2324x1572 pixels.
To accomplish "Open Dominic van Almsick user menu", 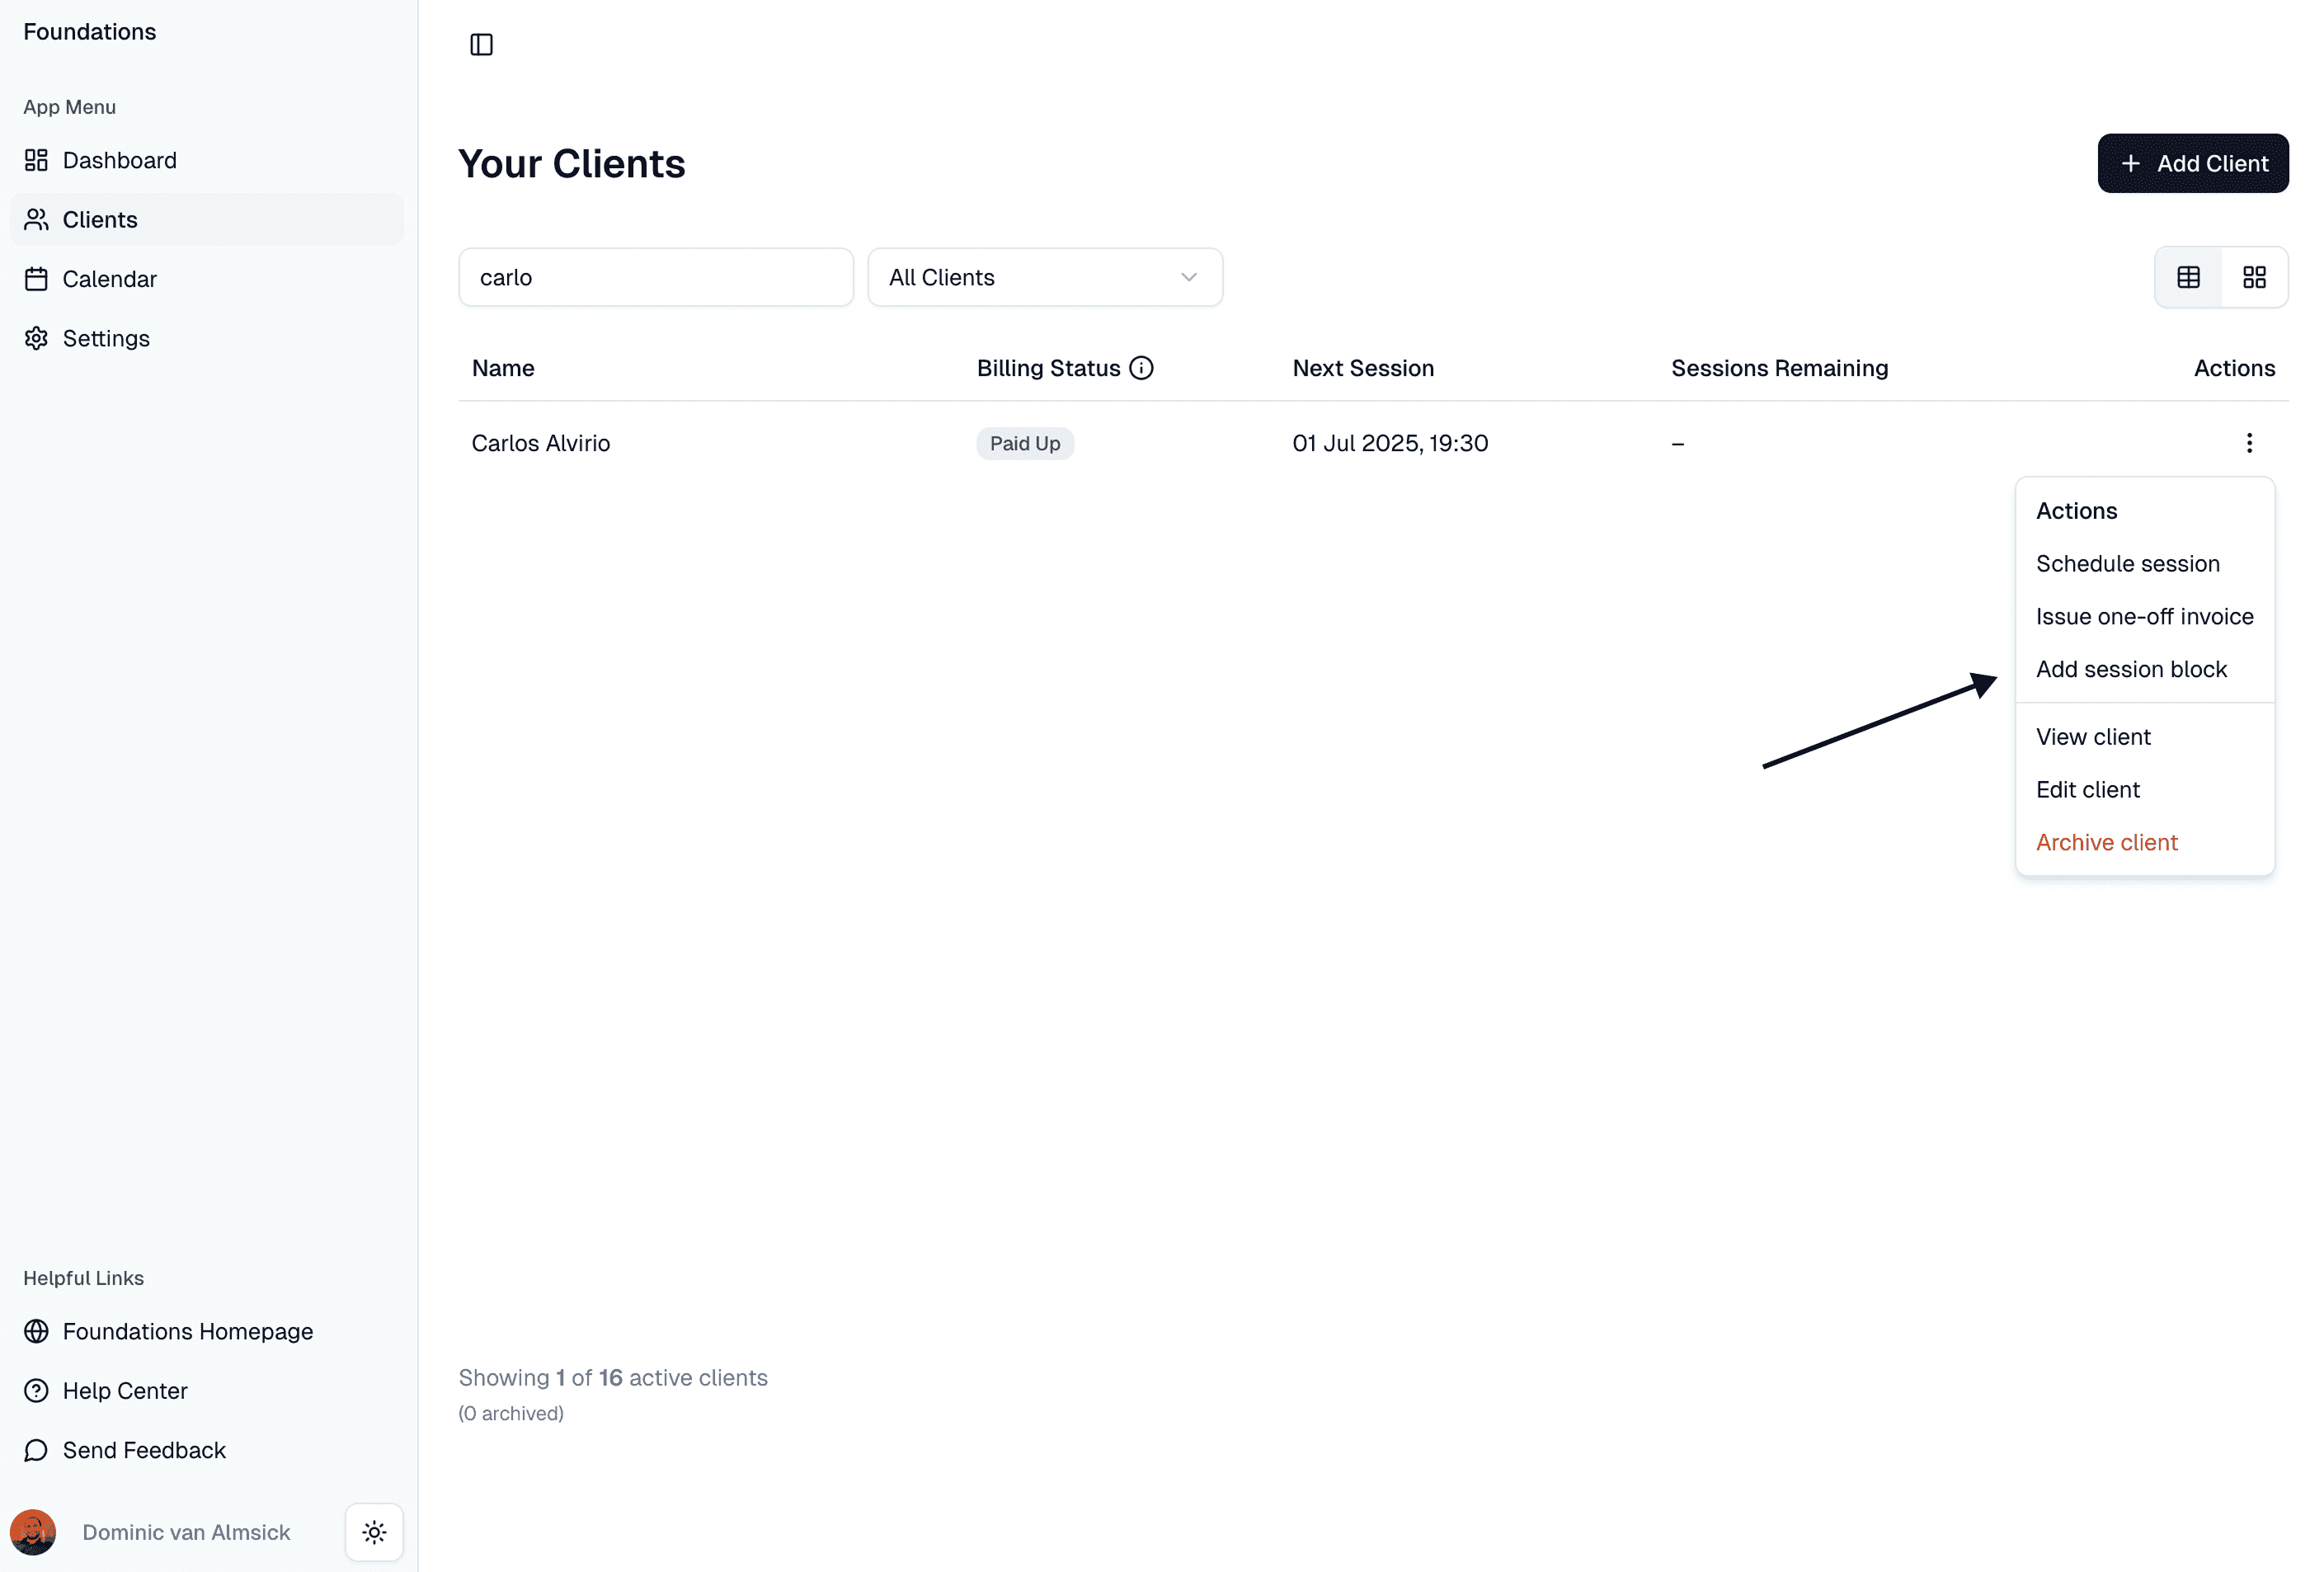I will click(186, 1532).
